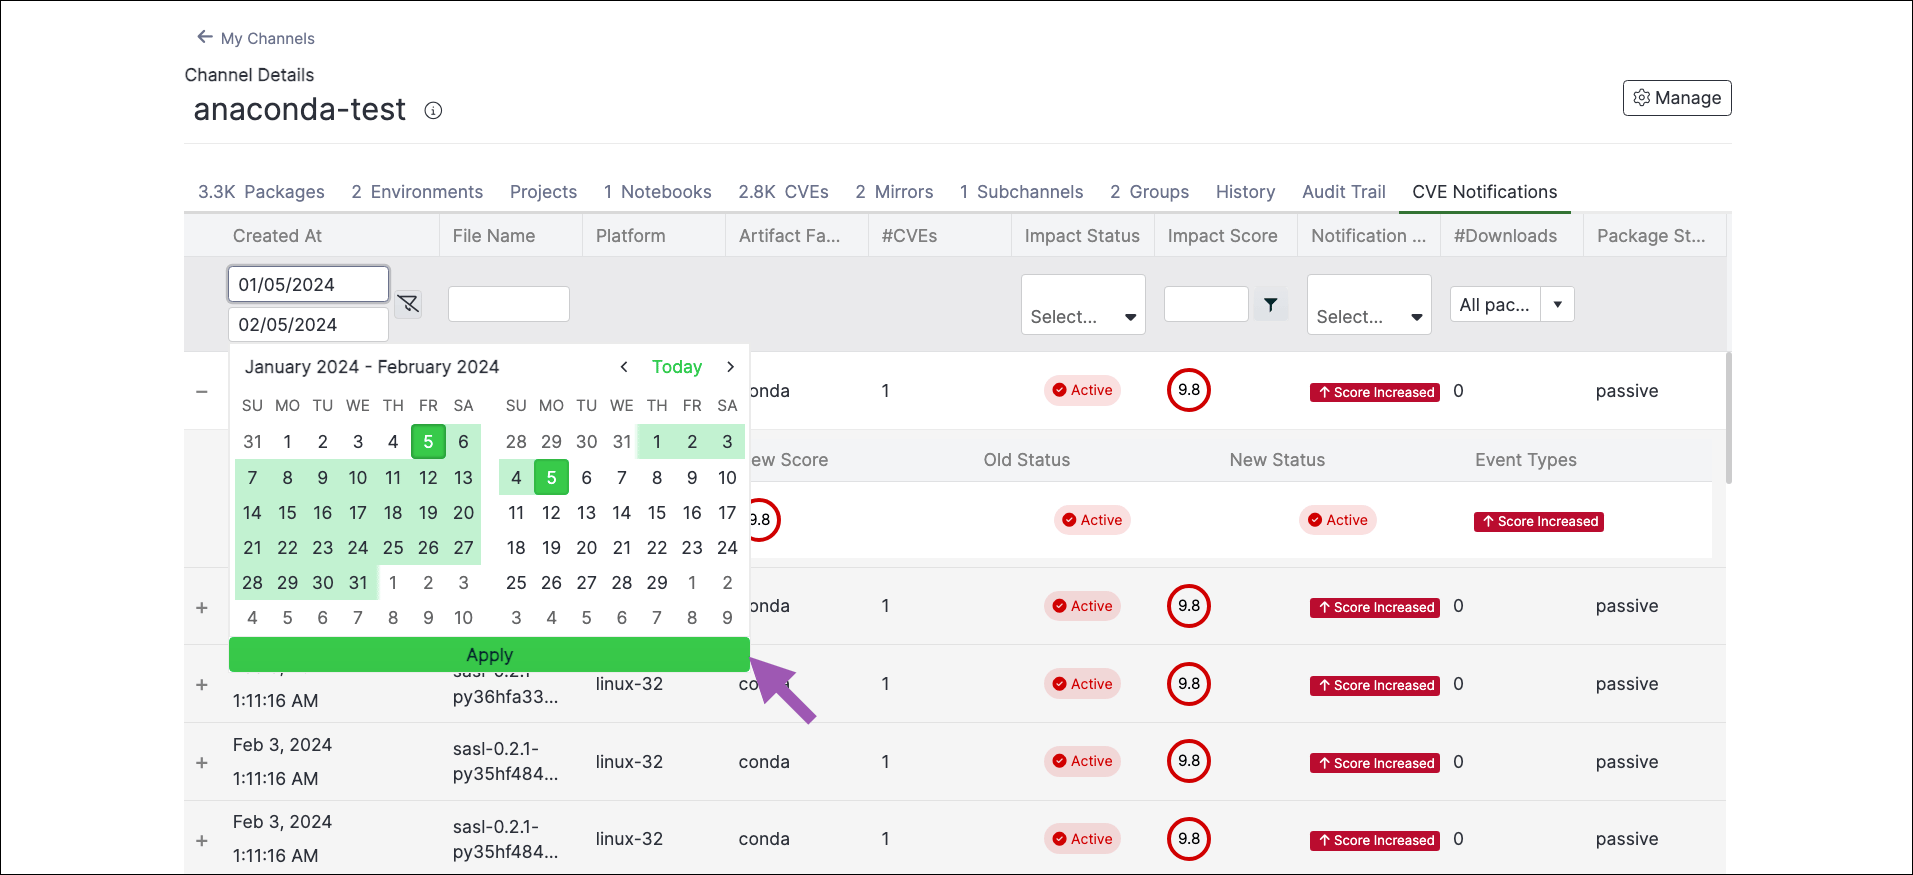1913x875 pixels.
Task: Click Active badge in py36hfa33 row
Action: pos(1082,684)
